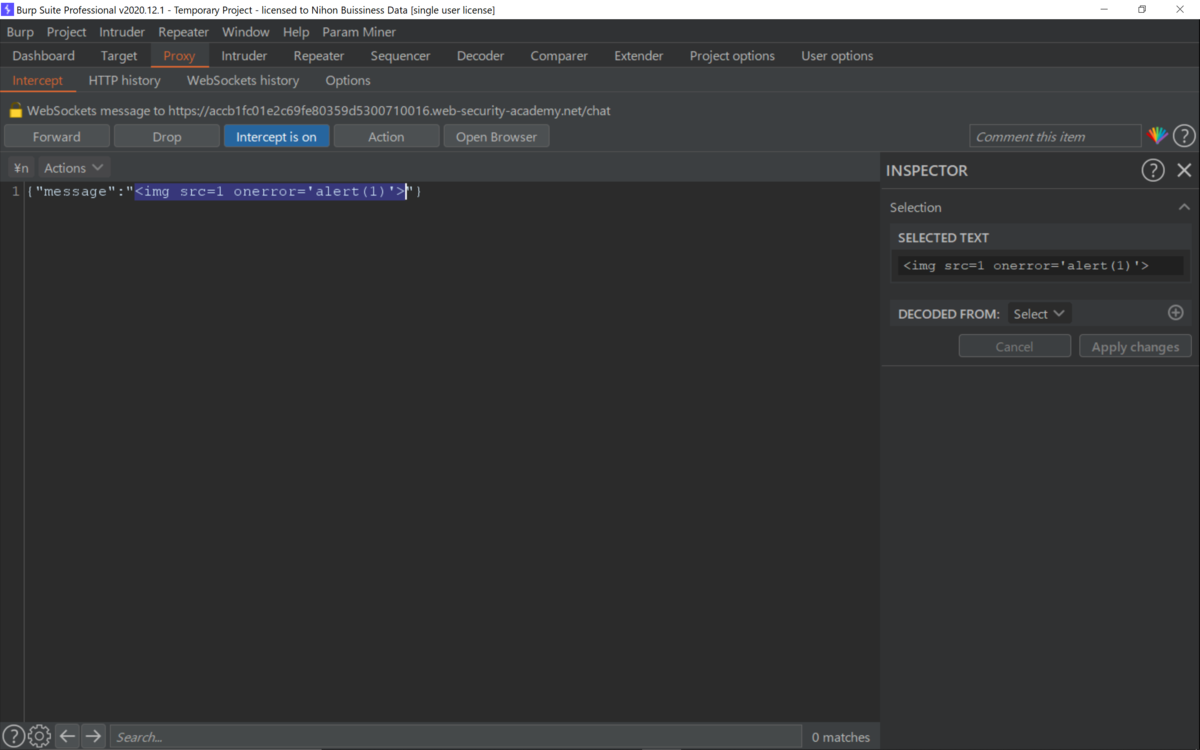Add a decoding with the plus icon
The width and height of the screenshot is (1200, 750).
click(1176, 313)
